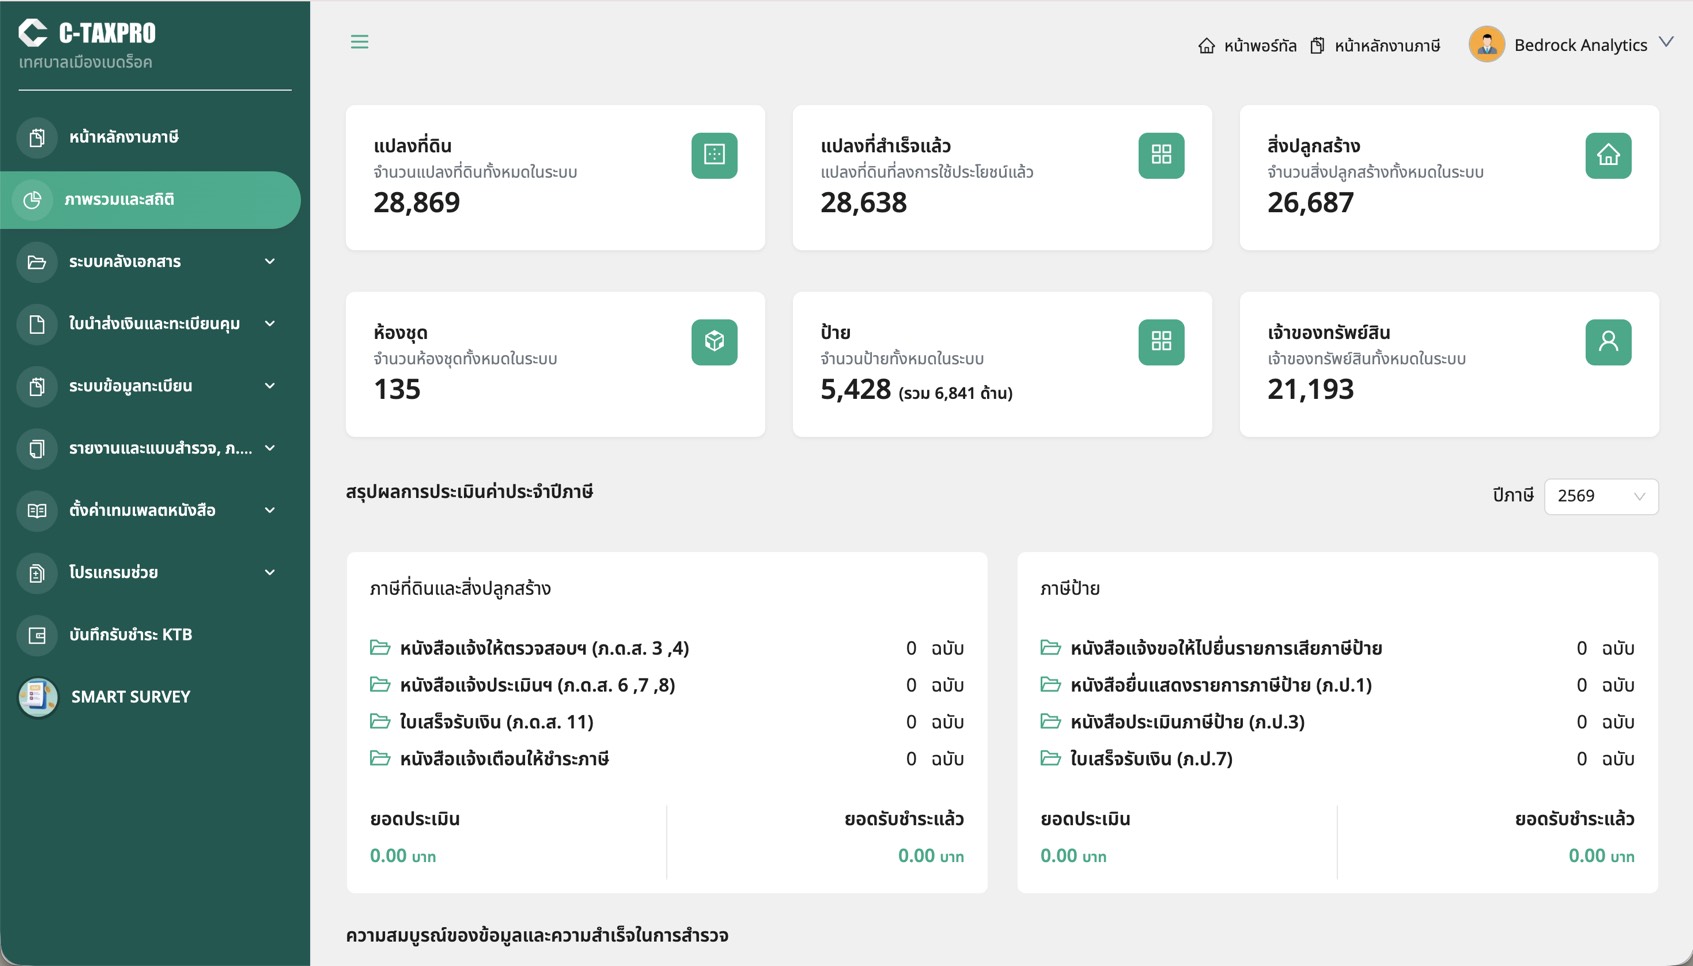Viewport: 1693px width, 966px height.
Task: Expand the ตั้งค่าเทมเพลตหนังสือ menu section
Action: [x=150, y=511]
